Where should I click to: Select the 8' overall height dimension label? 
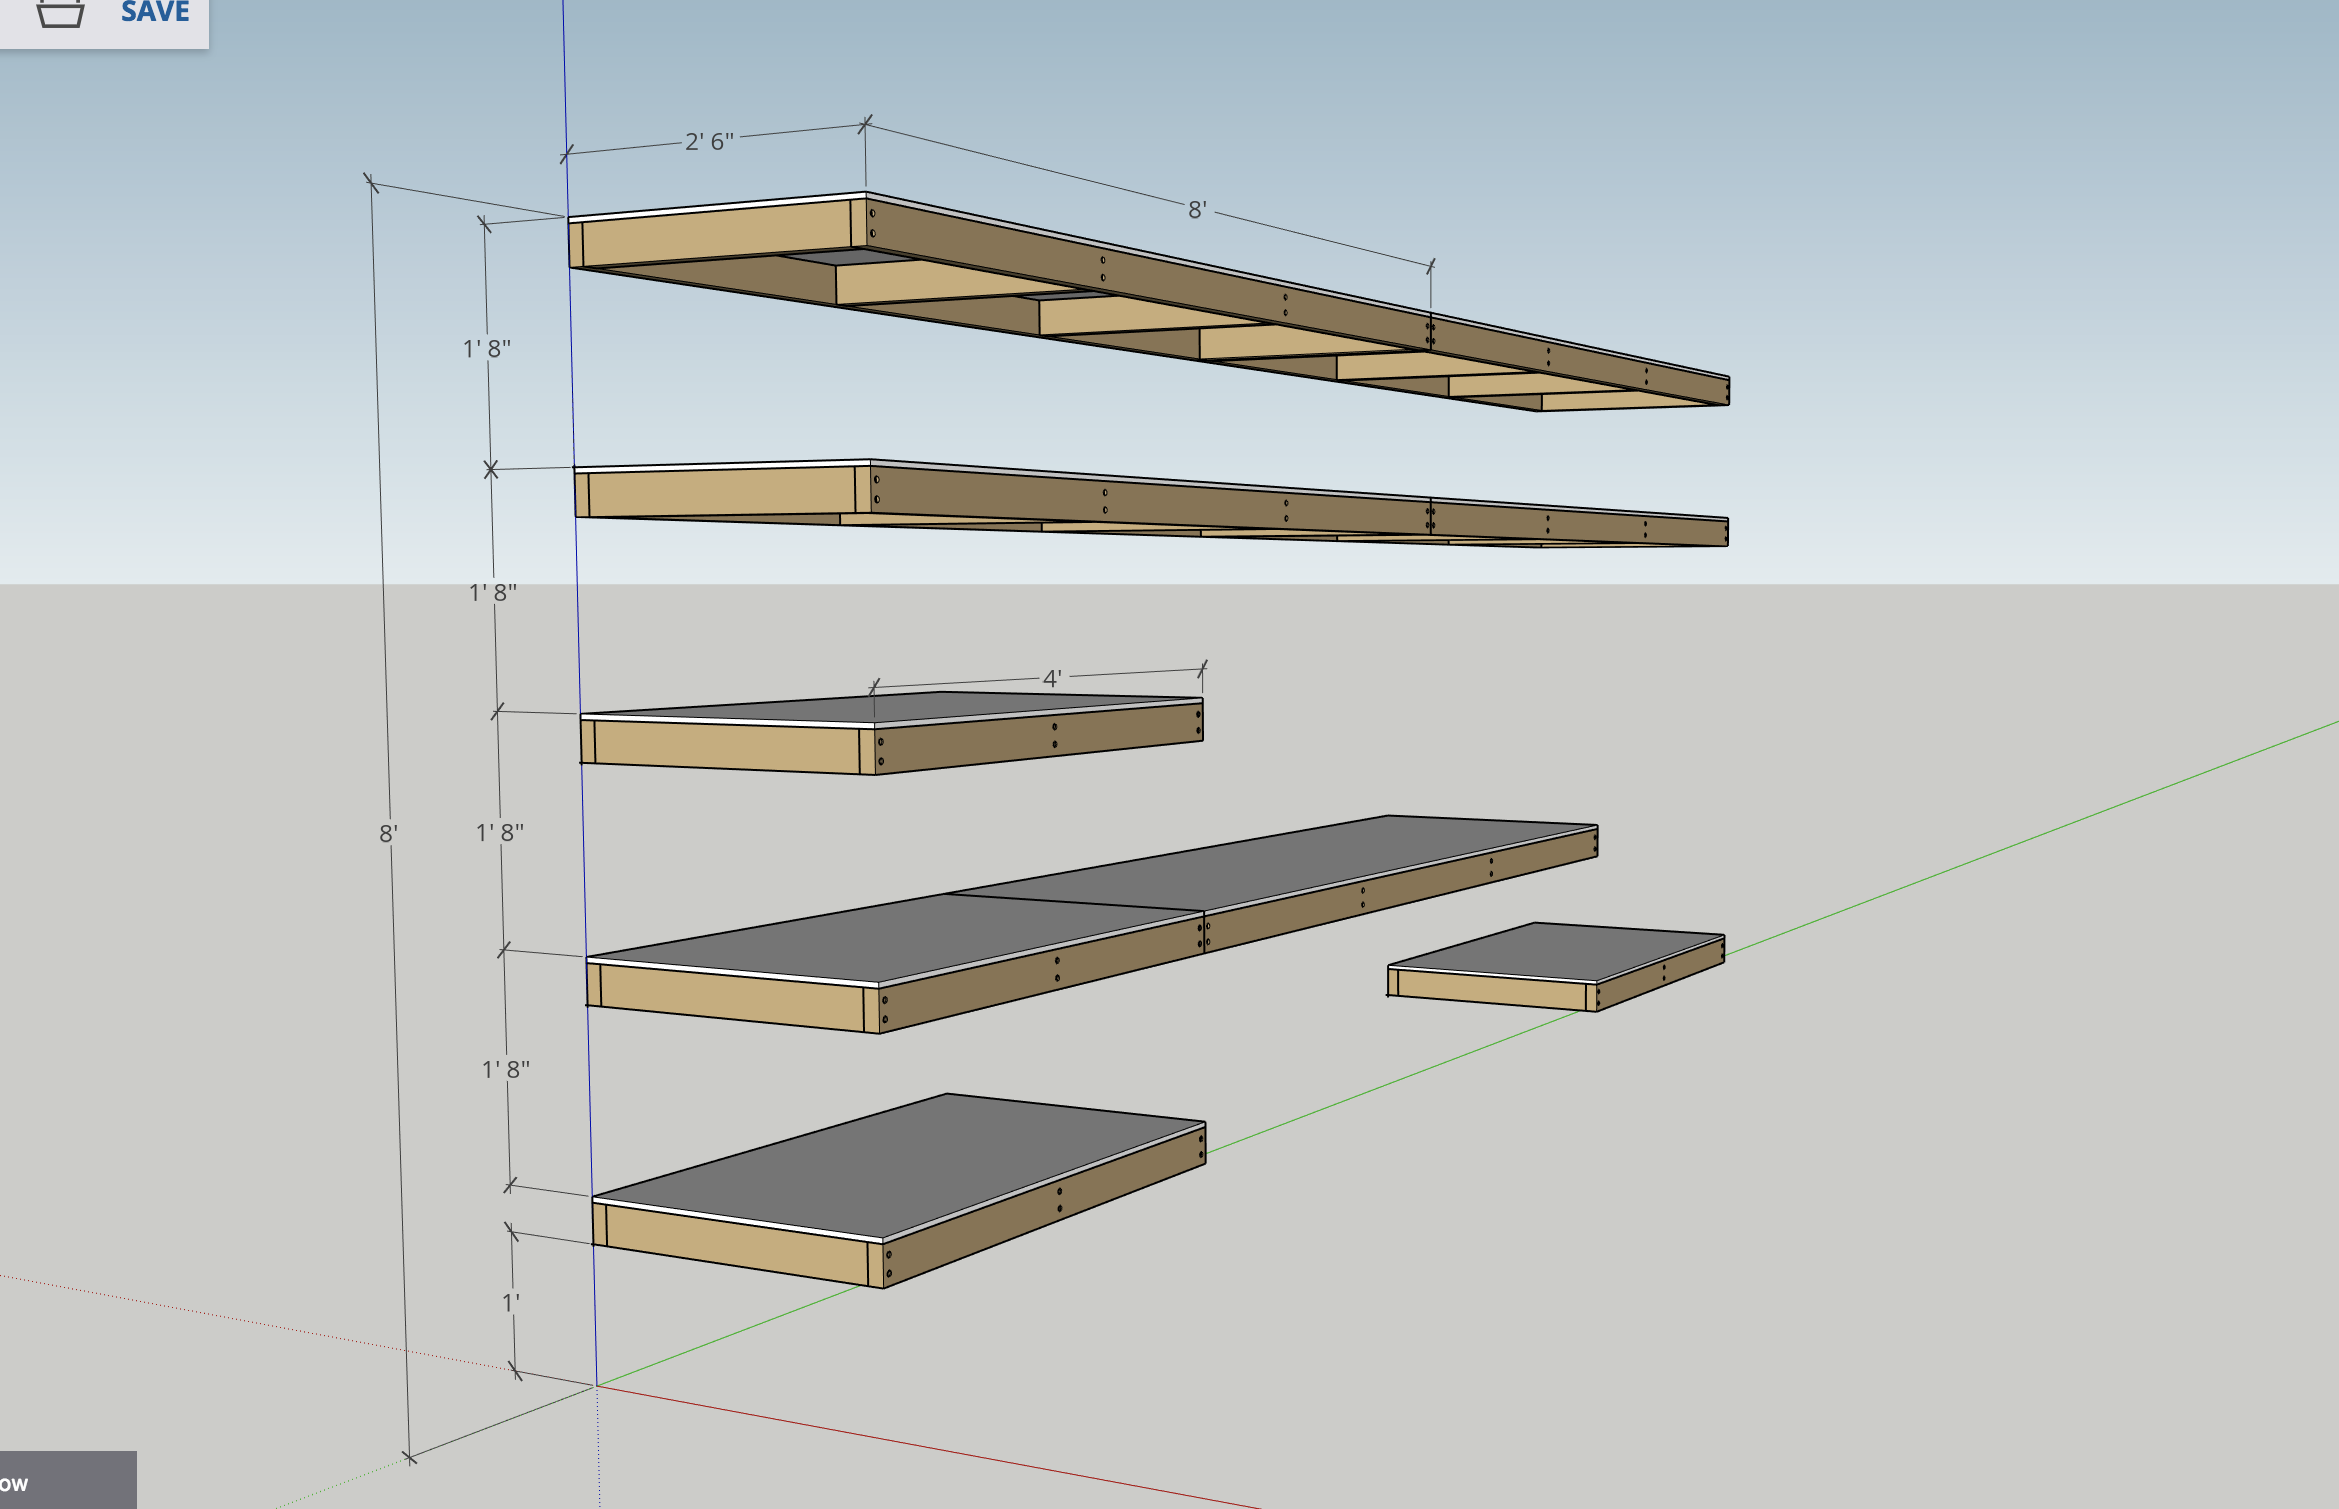pyautogui.click(x=388, y=833)
